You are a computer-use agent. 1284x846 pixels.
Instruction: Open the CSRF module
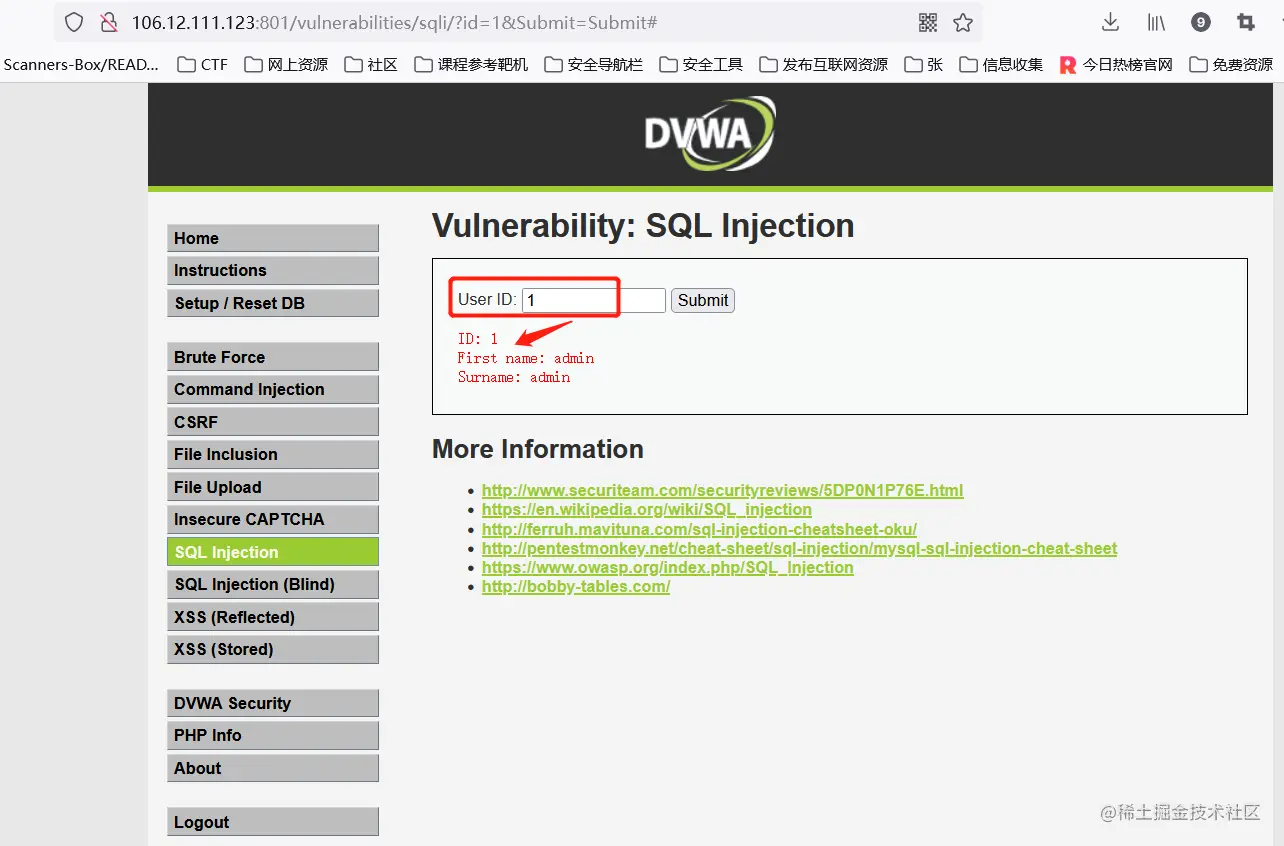pos(273,422)
